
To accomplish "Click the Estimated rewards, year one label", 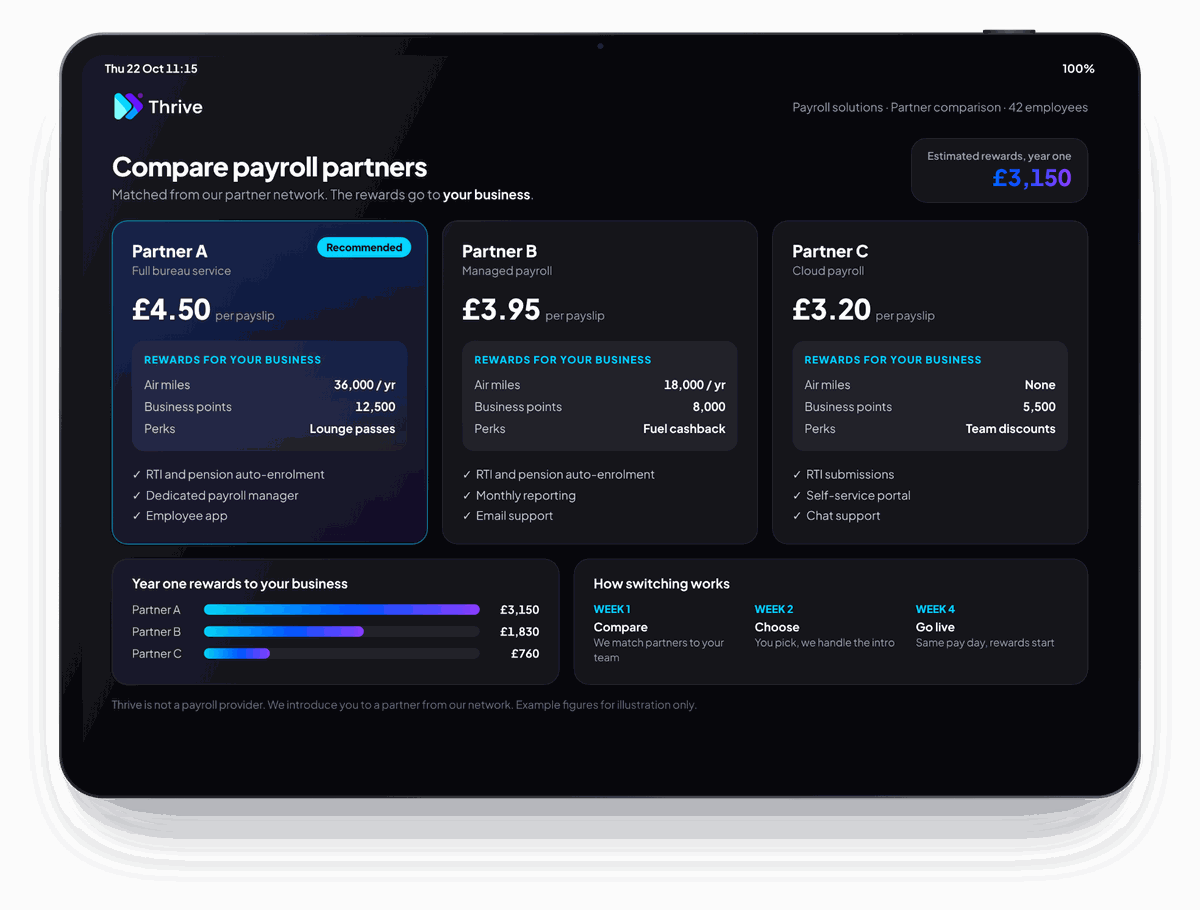I will [x=999, y=156].
